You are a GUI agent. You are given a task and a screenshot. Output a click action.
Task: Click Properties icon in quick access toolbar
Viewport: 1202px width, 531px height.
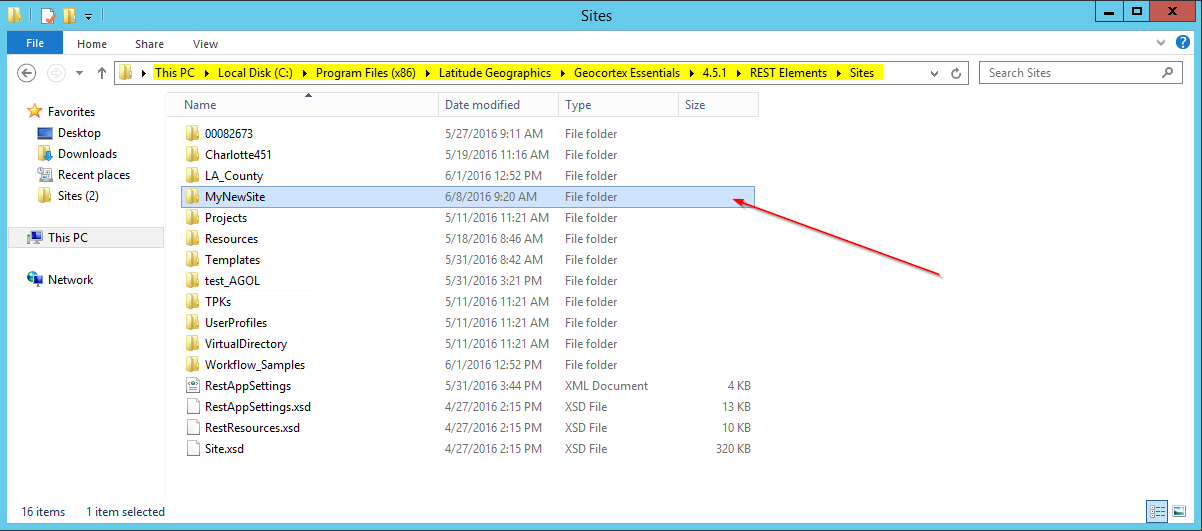click(x=47, y=16)
